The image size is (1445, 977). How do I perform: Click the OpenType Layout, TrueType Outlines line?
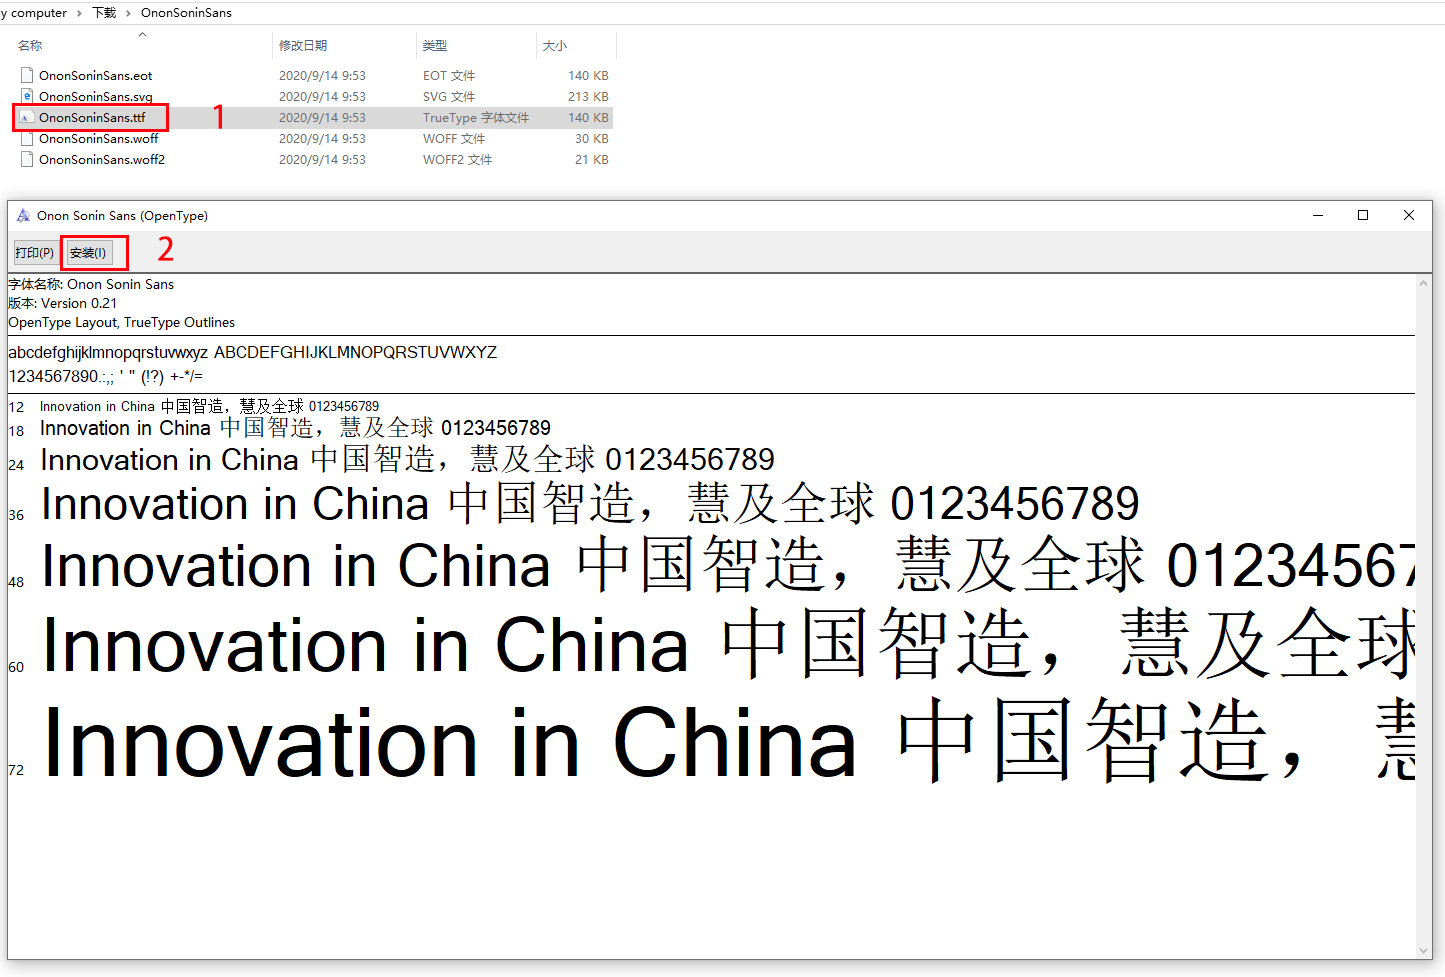coord(122,322)
